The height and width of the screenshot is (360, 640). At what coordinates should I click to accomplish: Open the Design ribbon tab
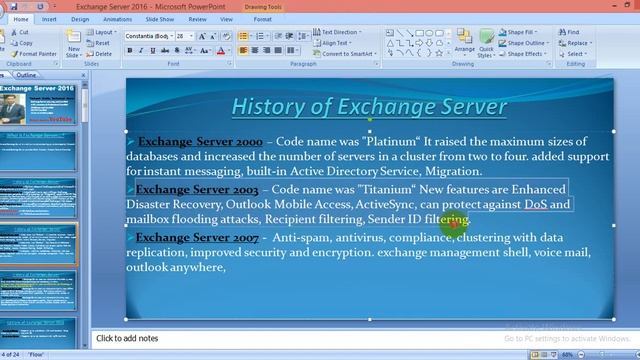80,19
